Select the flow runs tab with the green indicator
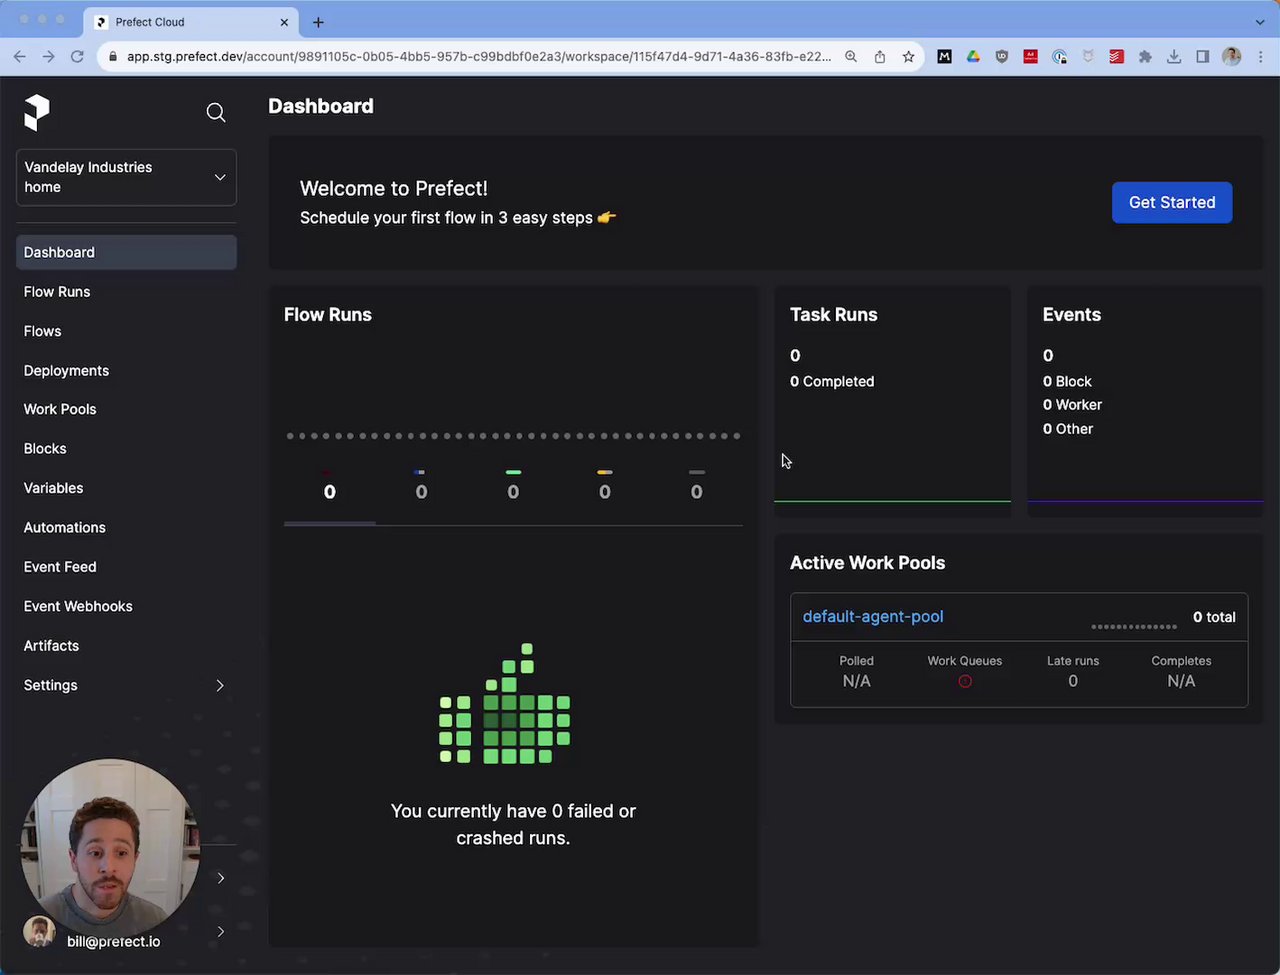 coord(513,487)
